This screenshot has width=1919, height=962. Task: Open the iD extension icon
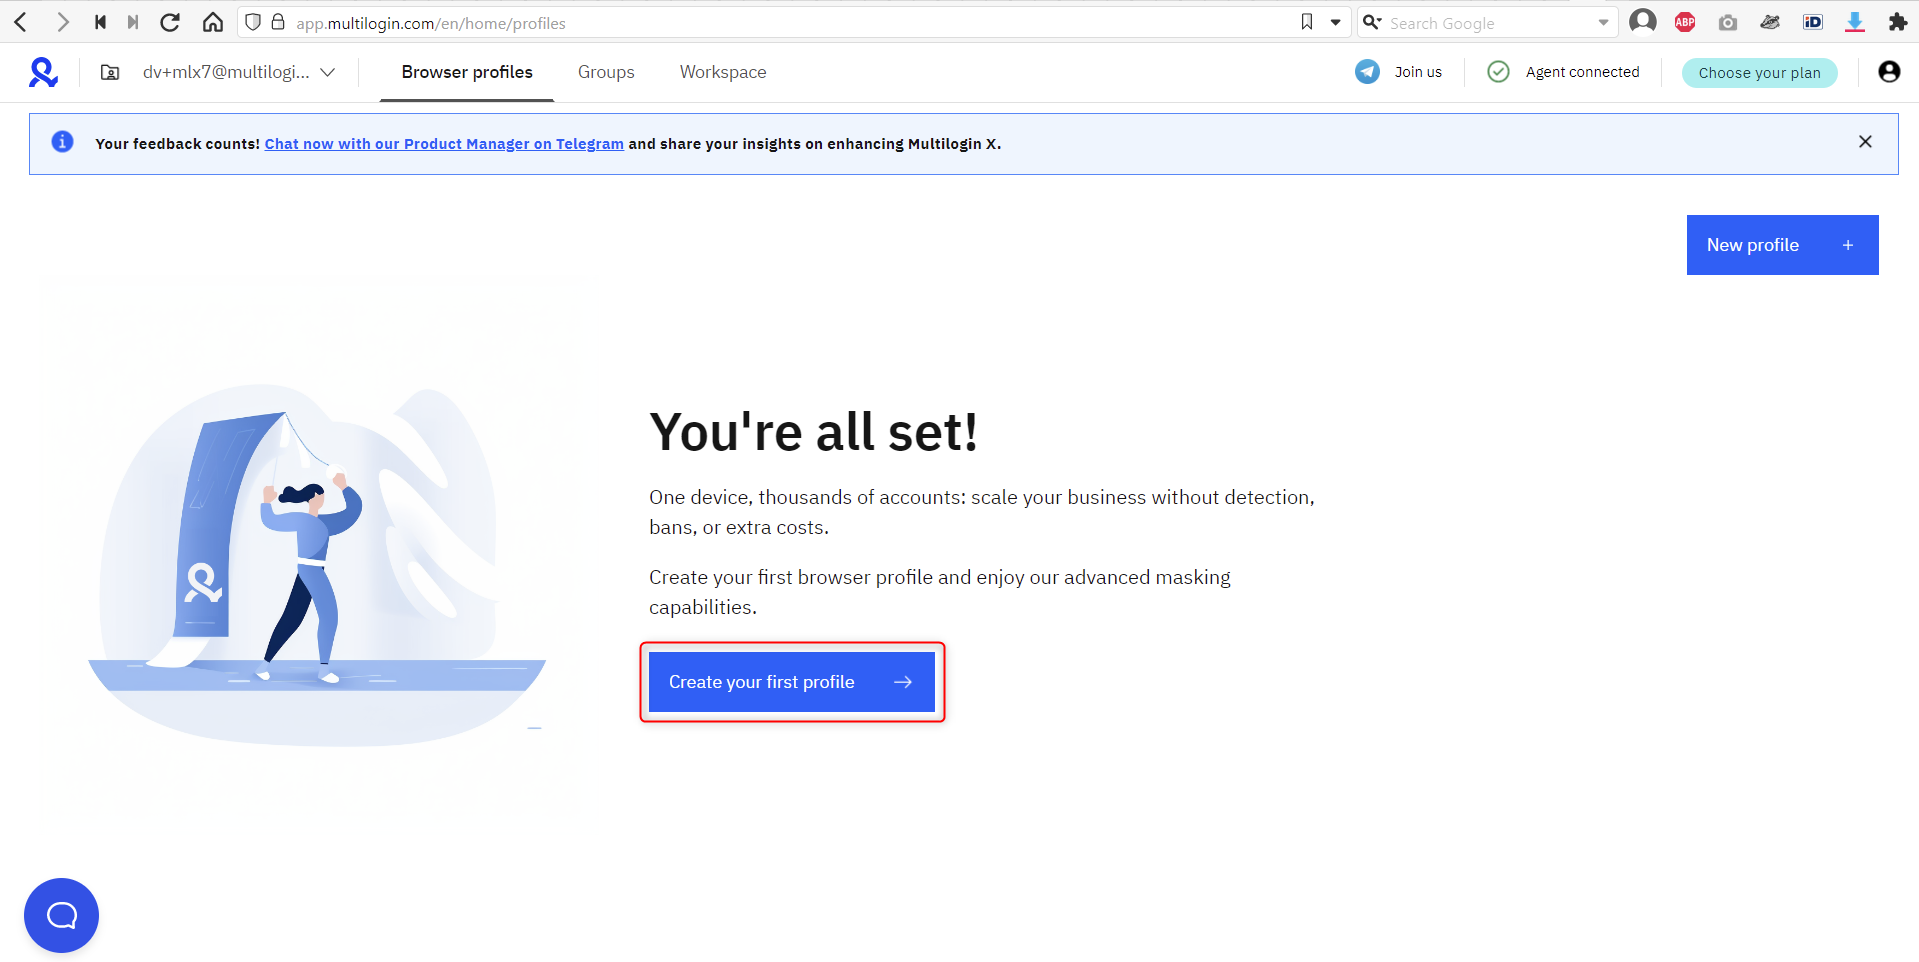[x=1813, y=22]
